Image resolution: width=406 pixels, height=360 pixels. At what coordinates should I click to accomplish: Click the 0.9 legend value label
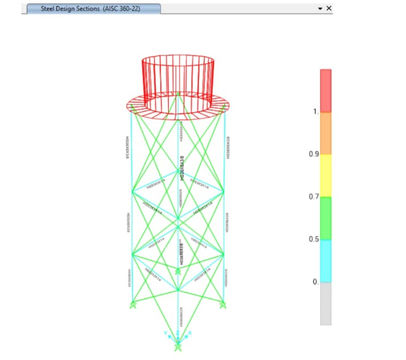pos(314,154)
